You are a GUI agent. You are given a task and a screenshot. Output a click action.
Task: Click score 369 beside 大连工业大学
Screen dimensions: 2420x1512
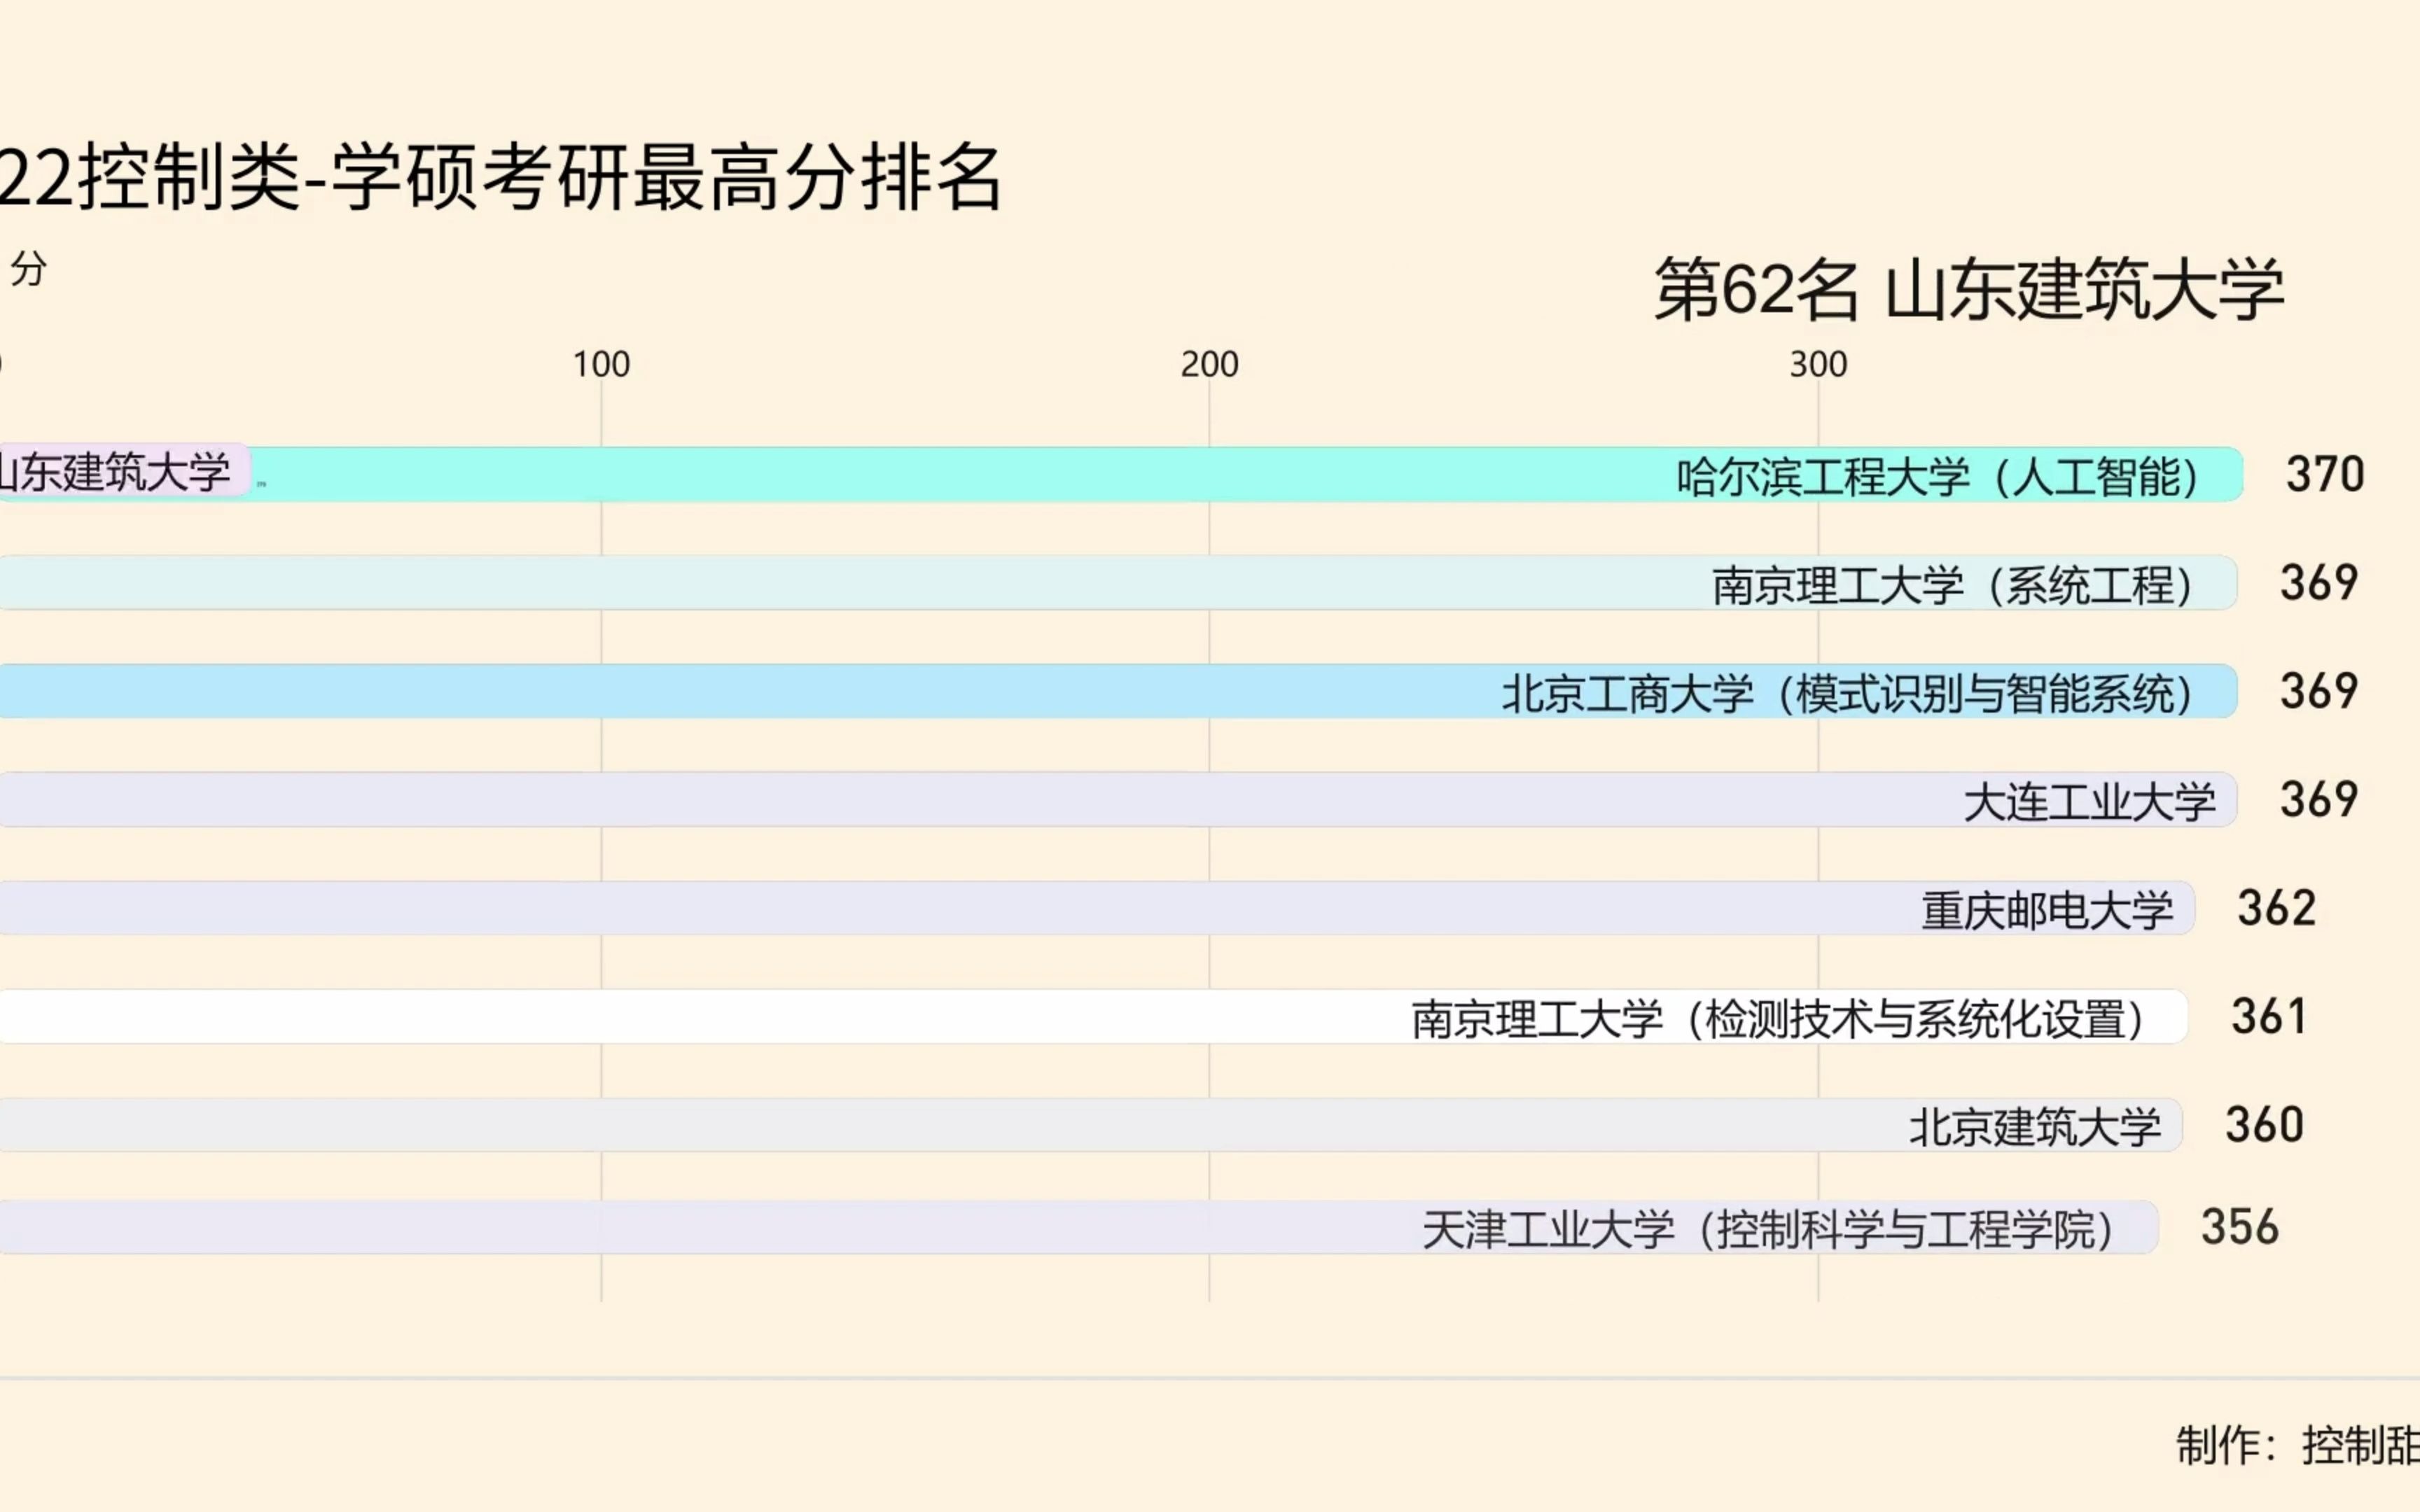(x=2319, y=799)
